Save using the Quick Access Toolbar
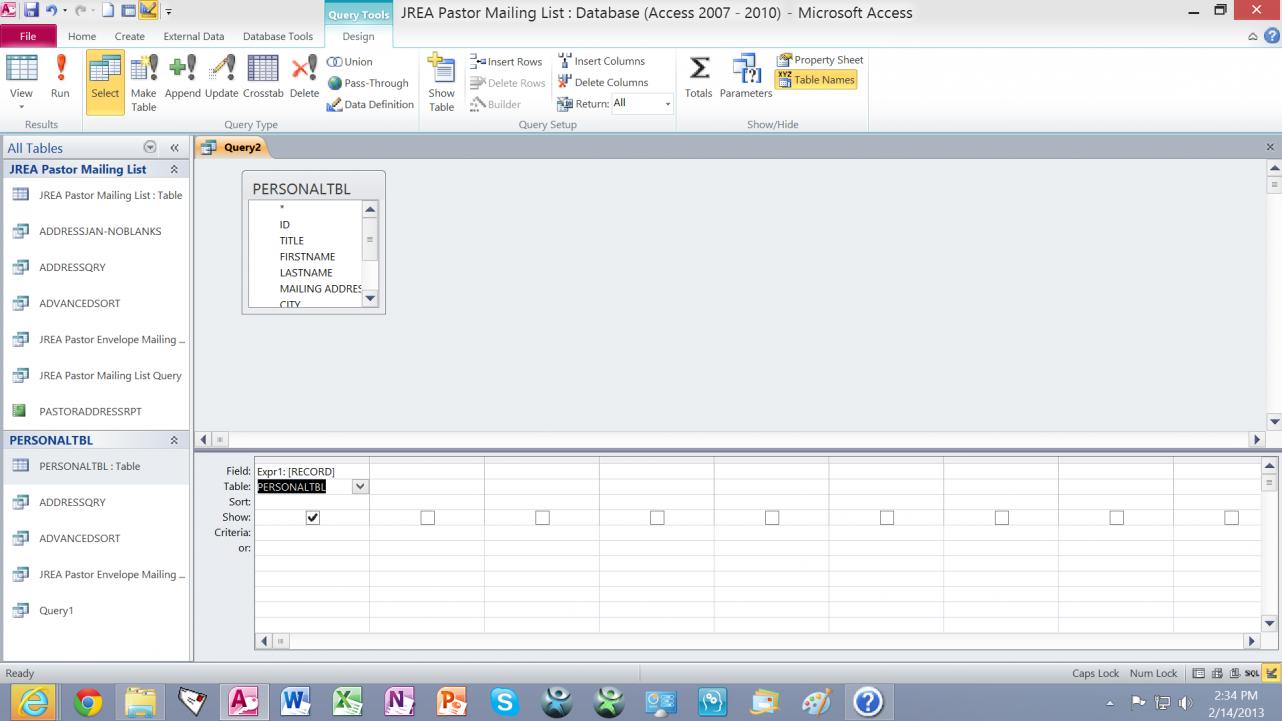The image size is (1282, 721). pyautogui.click(x=31, y=11)
